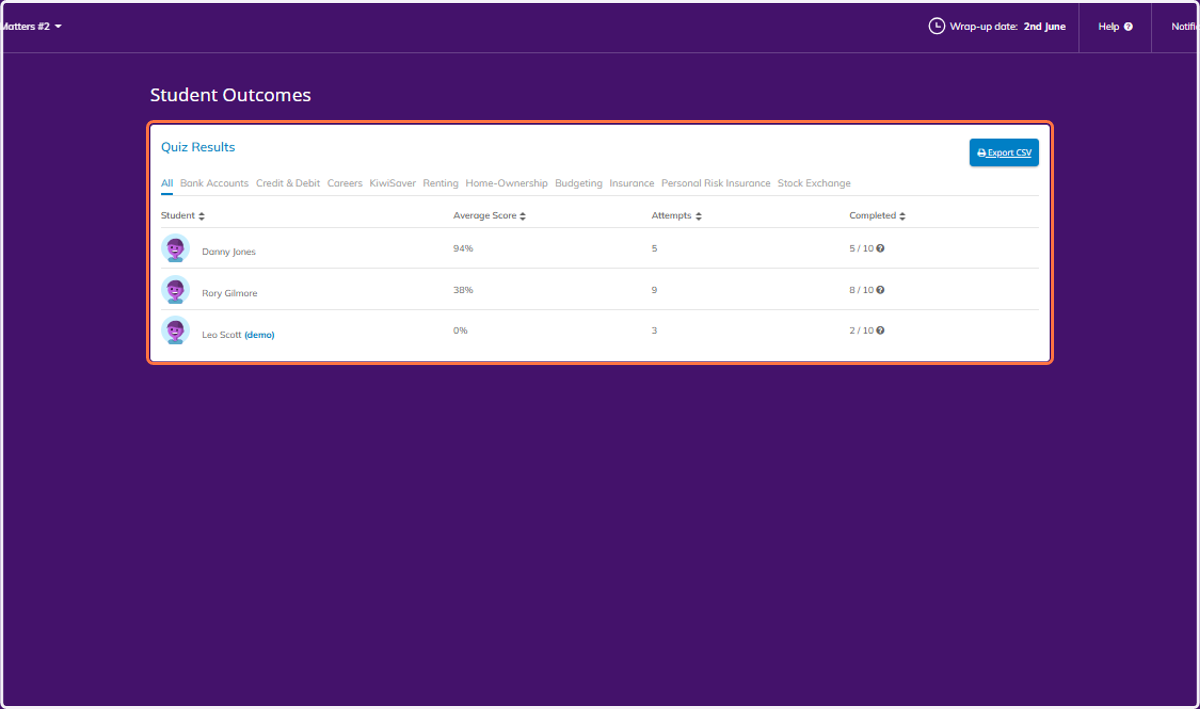Click Rory Gilmore avatar icon

click(175, 290)
